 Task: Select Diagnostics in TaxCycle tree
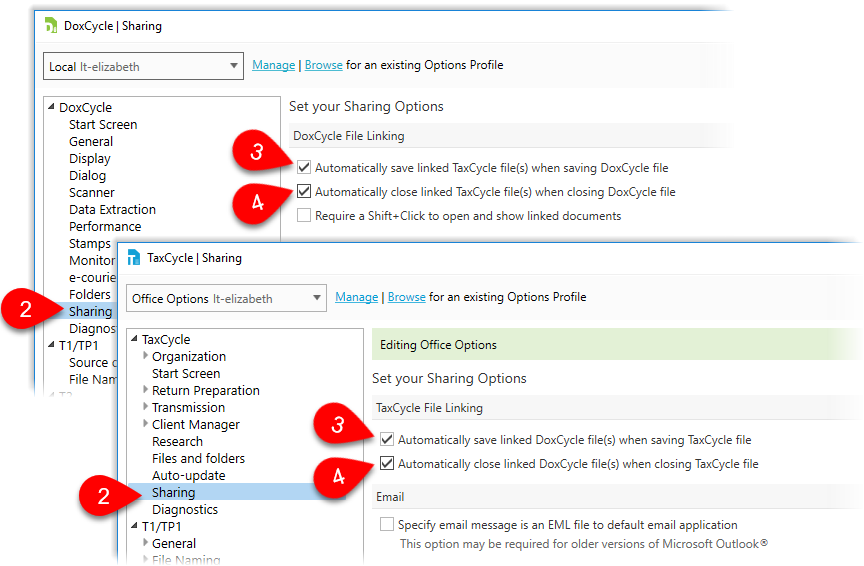pyautogui.click(x=185, y=510)
